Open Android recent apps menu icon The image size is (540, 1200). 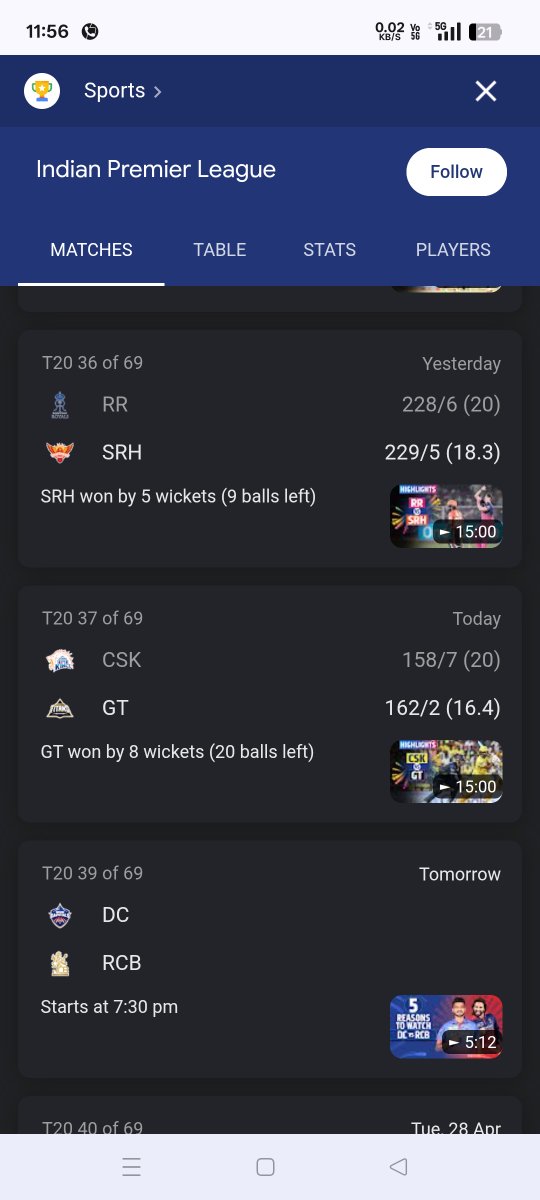pyautogui.click(x=132, y=1167)
